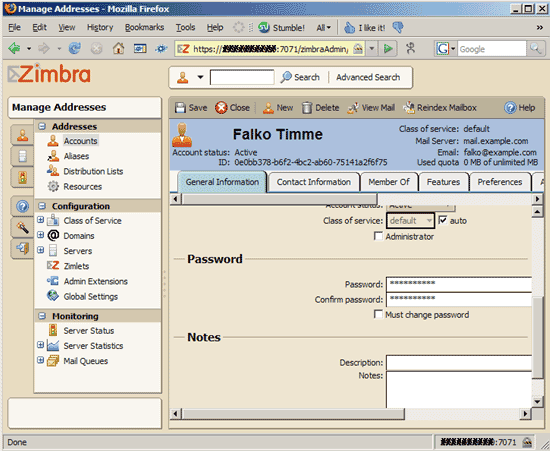Click the Global Settings globe icon

(53, 296)
